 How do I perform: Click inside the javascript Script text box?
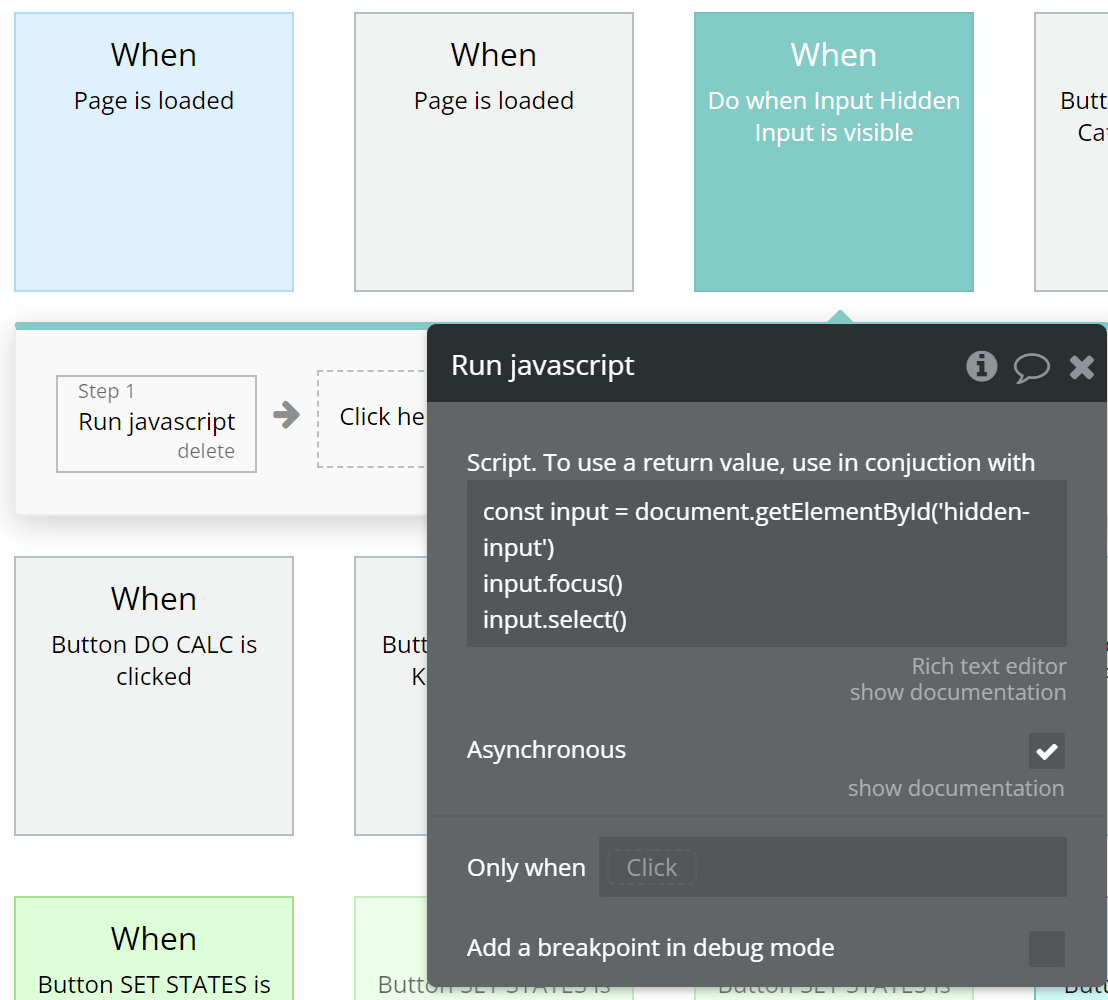[766, 564]
